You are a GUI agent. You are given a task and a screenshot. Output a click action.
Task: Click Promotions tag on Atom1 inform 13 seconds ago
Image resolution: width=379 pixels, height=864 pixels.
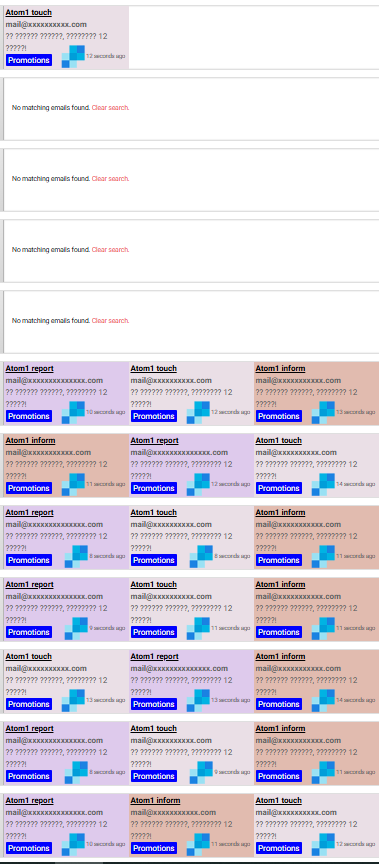pyautogui.click(x=279, y=416)
